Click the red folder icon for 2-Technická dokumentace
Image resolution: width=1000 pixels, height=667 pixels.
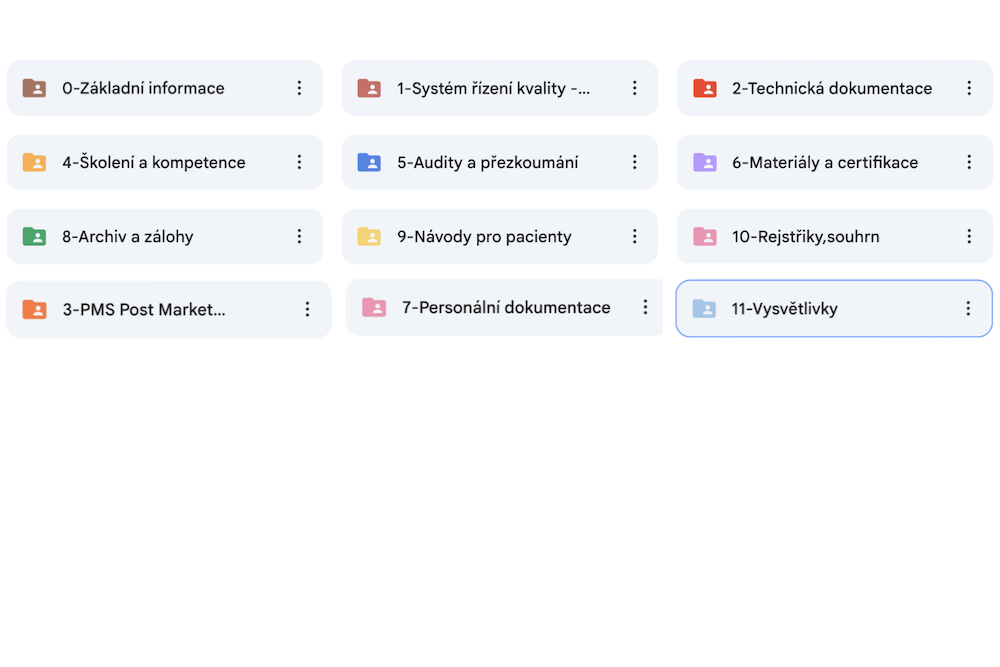point(705,88)
